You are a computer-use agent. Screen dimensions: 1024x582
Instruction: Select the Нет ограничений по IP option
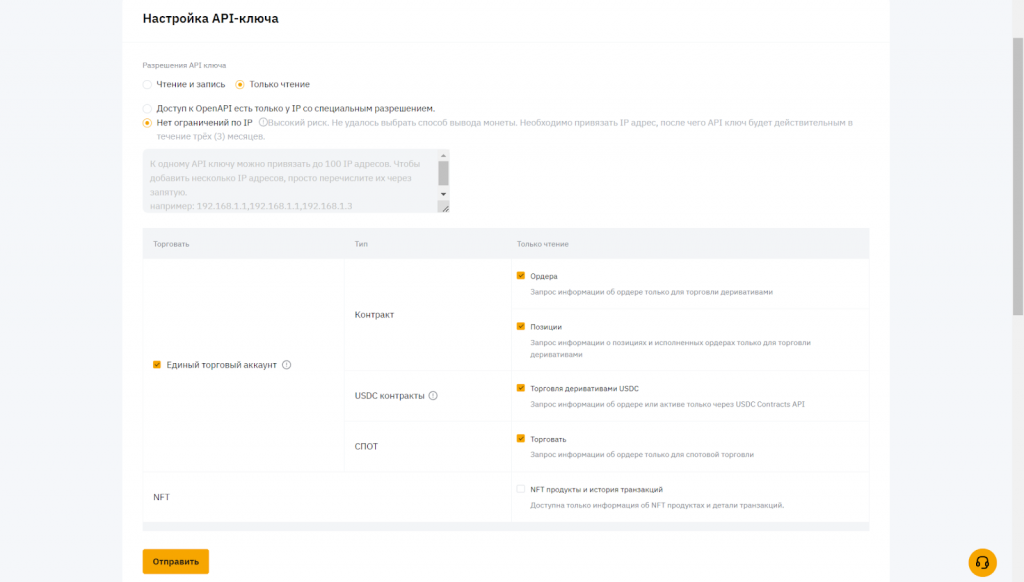[x=148, y=122]
